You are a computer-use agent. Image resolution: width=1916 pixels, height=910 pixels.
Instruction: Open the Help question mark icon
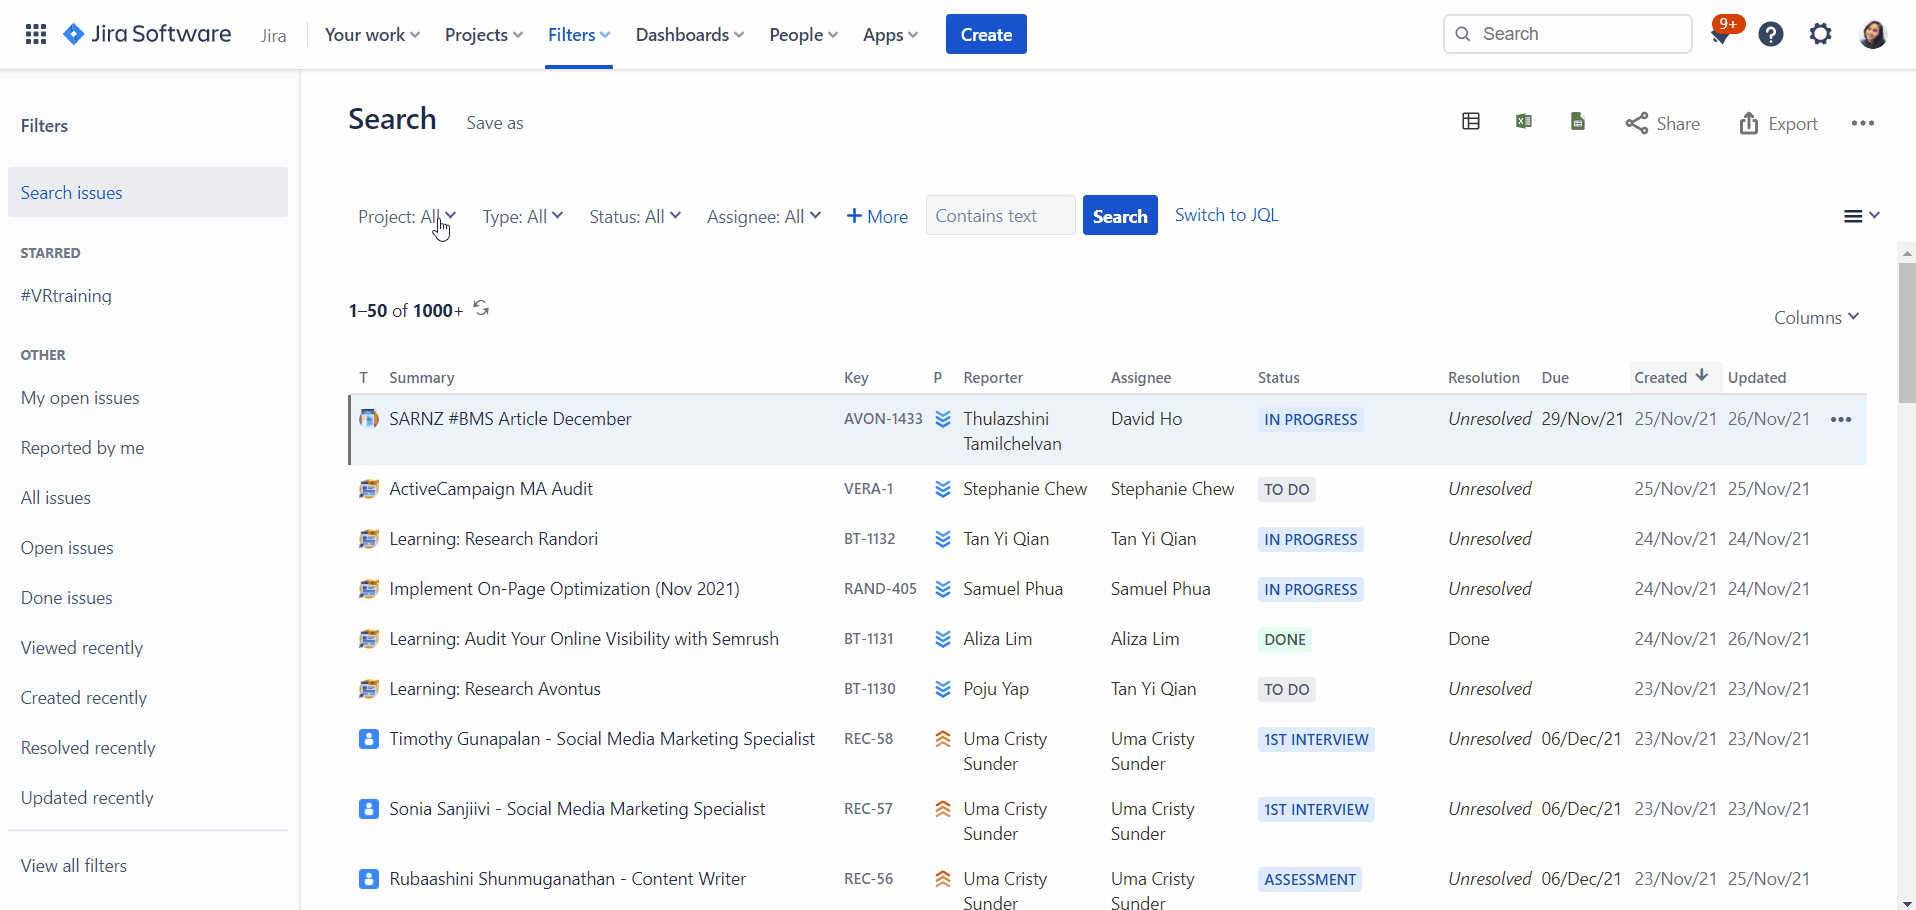tap(1771, 34)
